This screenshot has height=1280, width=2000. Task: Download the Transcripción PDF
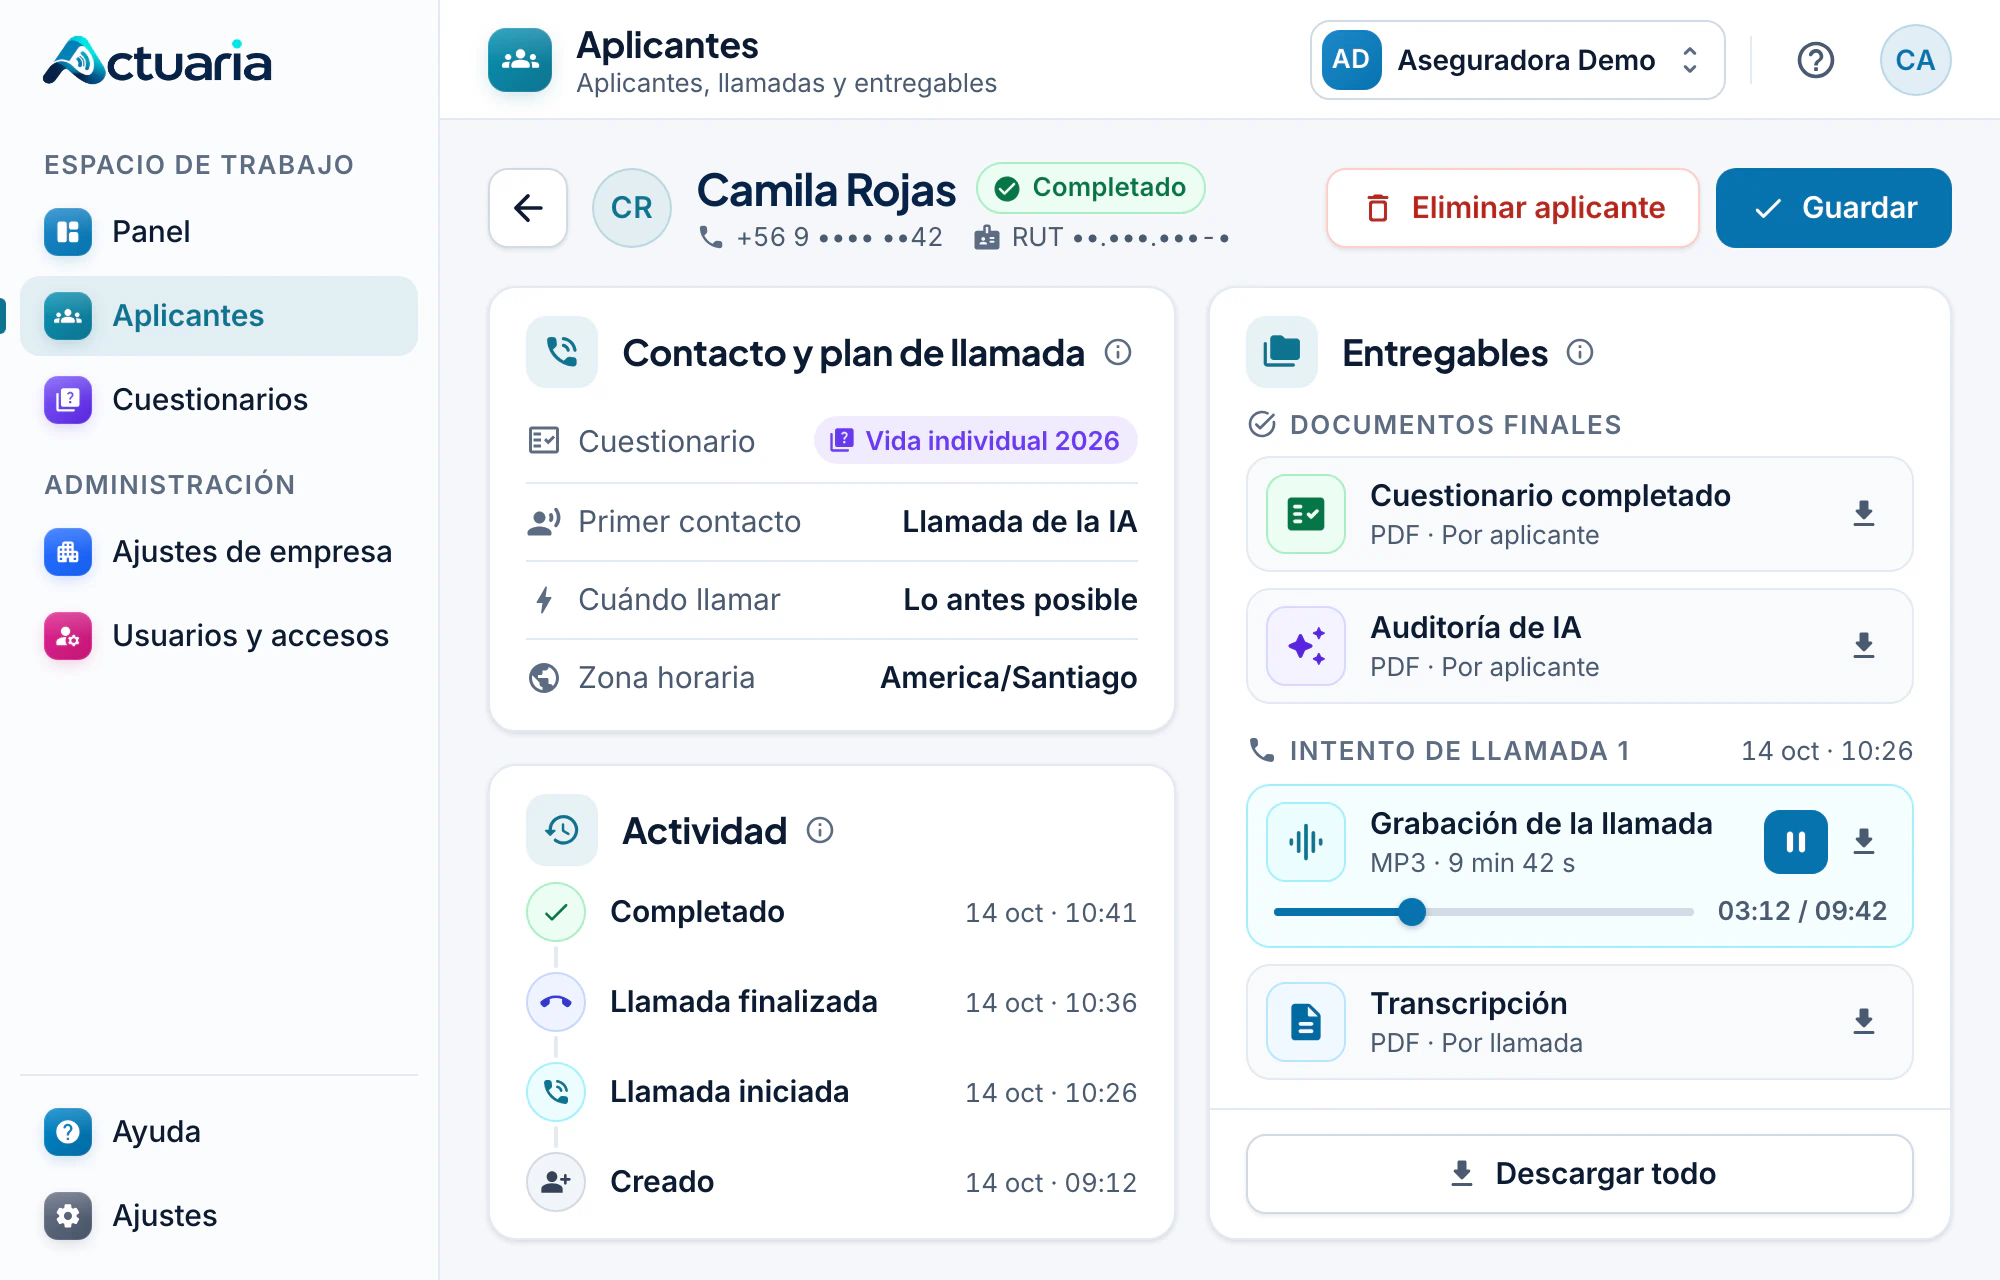coord(1863,1022)
